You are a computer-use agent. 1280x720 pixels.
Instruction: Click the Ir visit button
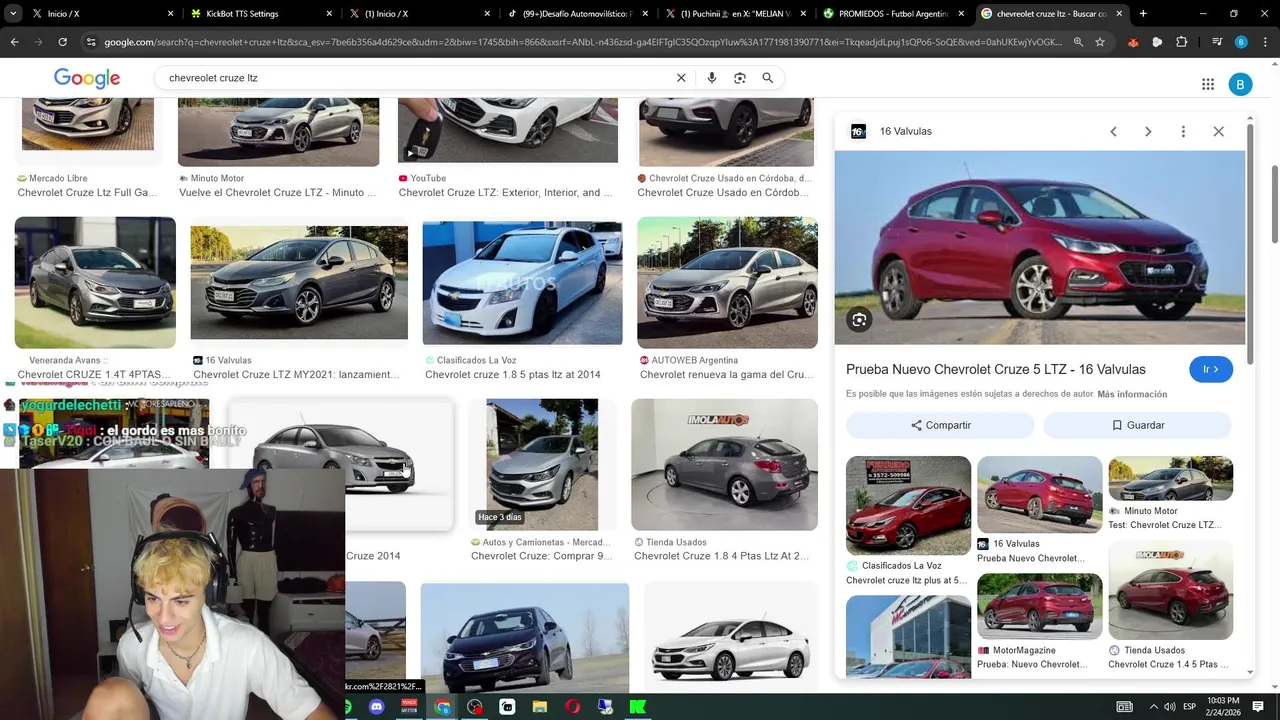pos(1211,369)
